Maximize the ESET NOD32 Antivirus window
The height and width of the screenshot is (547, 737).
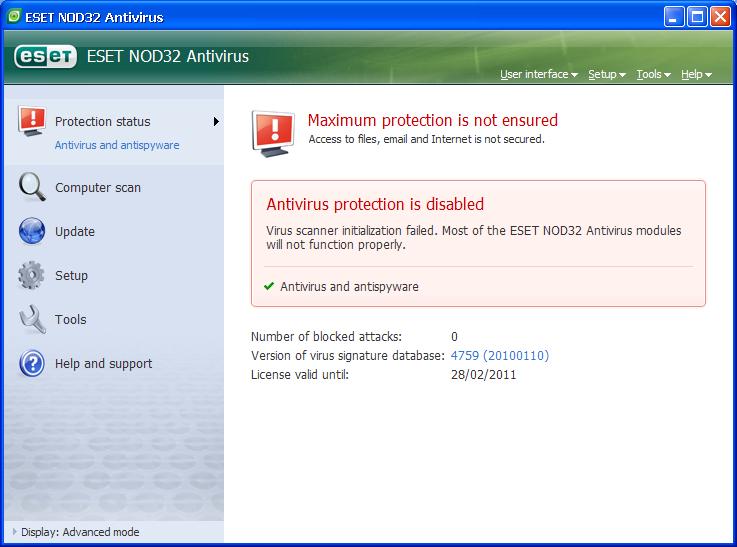(697, 17)
